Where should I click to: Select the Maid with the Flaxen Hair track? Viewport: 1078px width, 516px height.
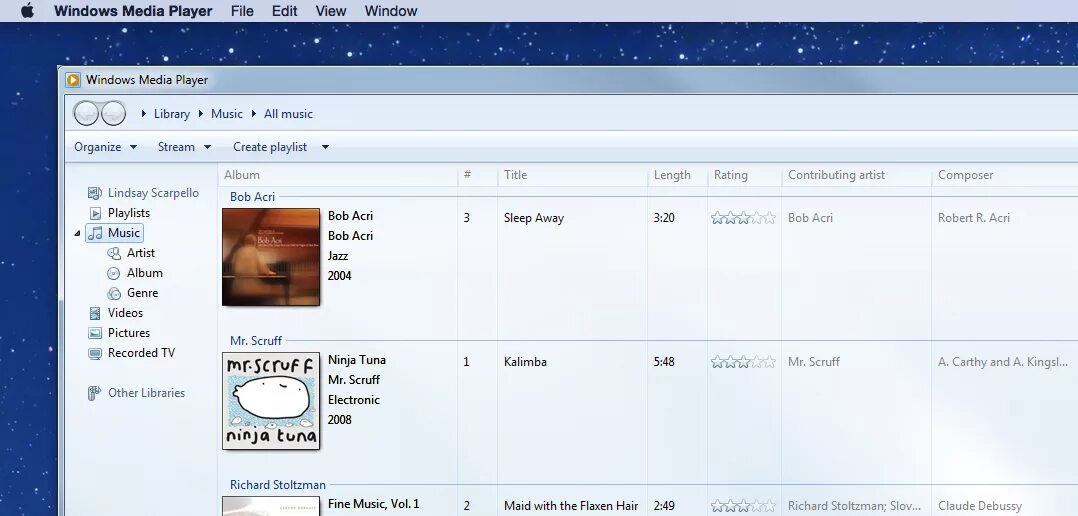571,506
